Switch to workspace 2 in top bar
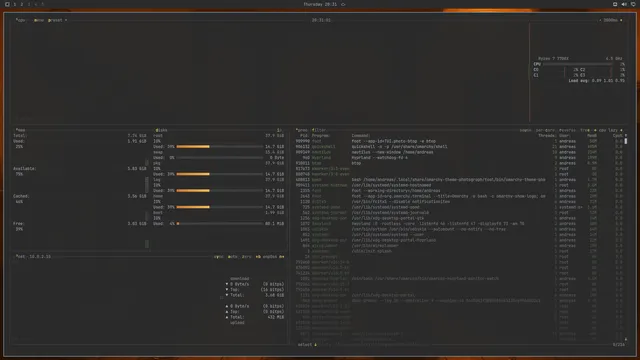The height and width of the screenshot is (360, 640). 22,4
